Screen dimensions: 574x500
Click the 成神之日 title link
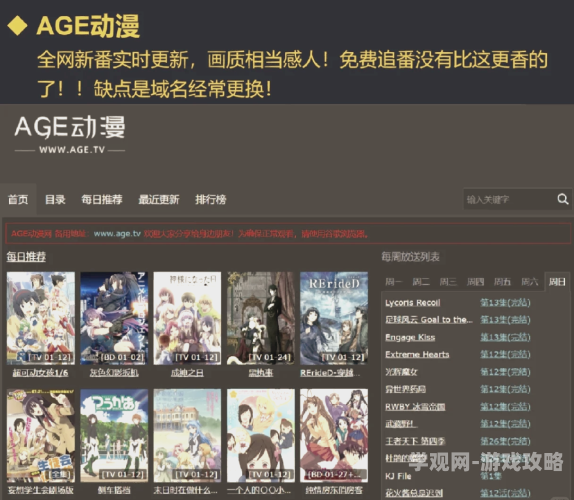(x=187, y=373)
